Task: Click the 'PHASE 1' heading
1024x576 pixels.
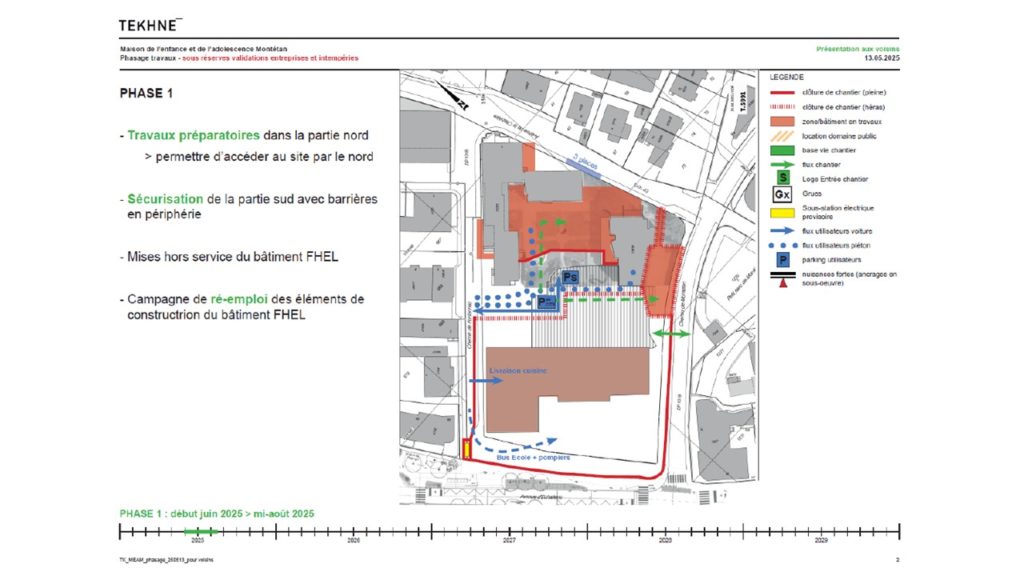Action: coord(146,93)
